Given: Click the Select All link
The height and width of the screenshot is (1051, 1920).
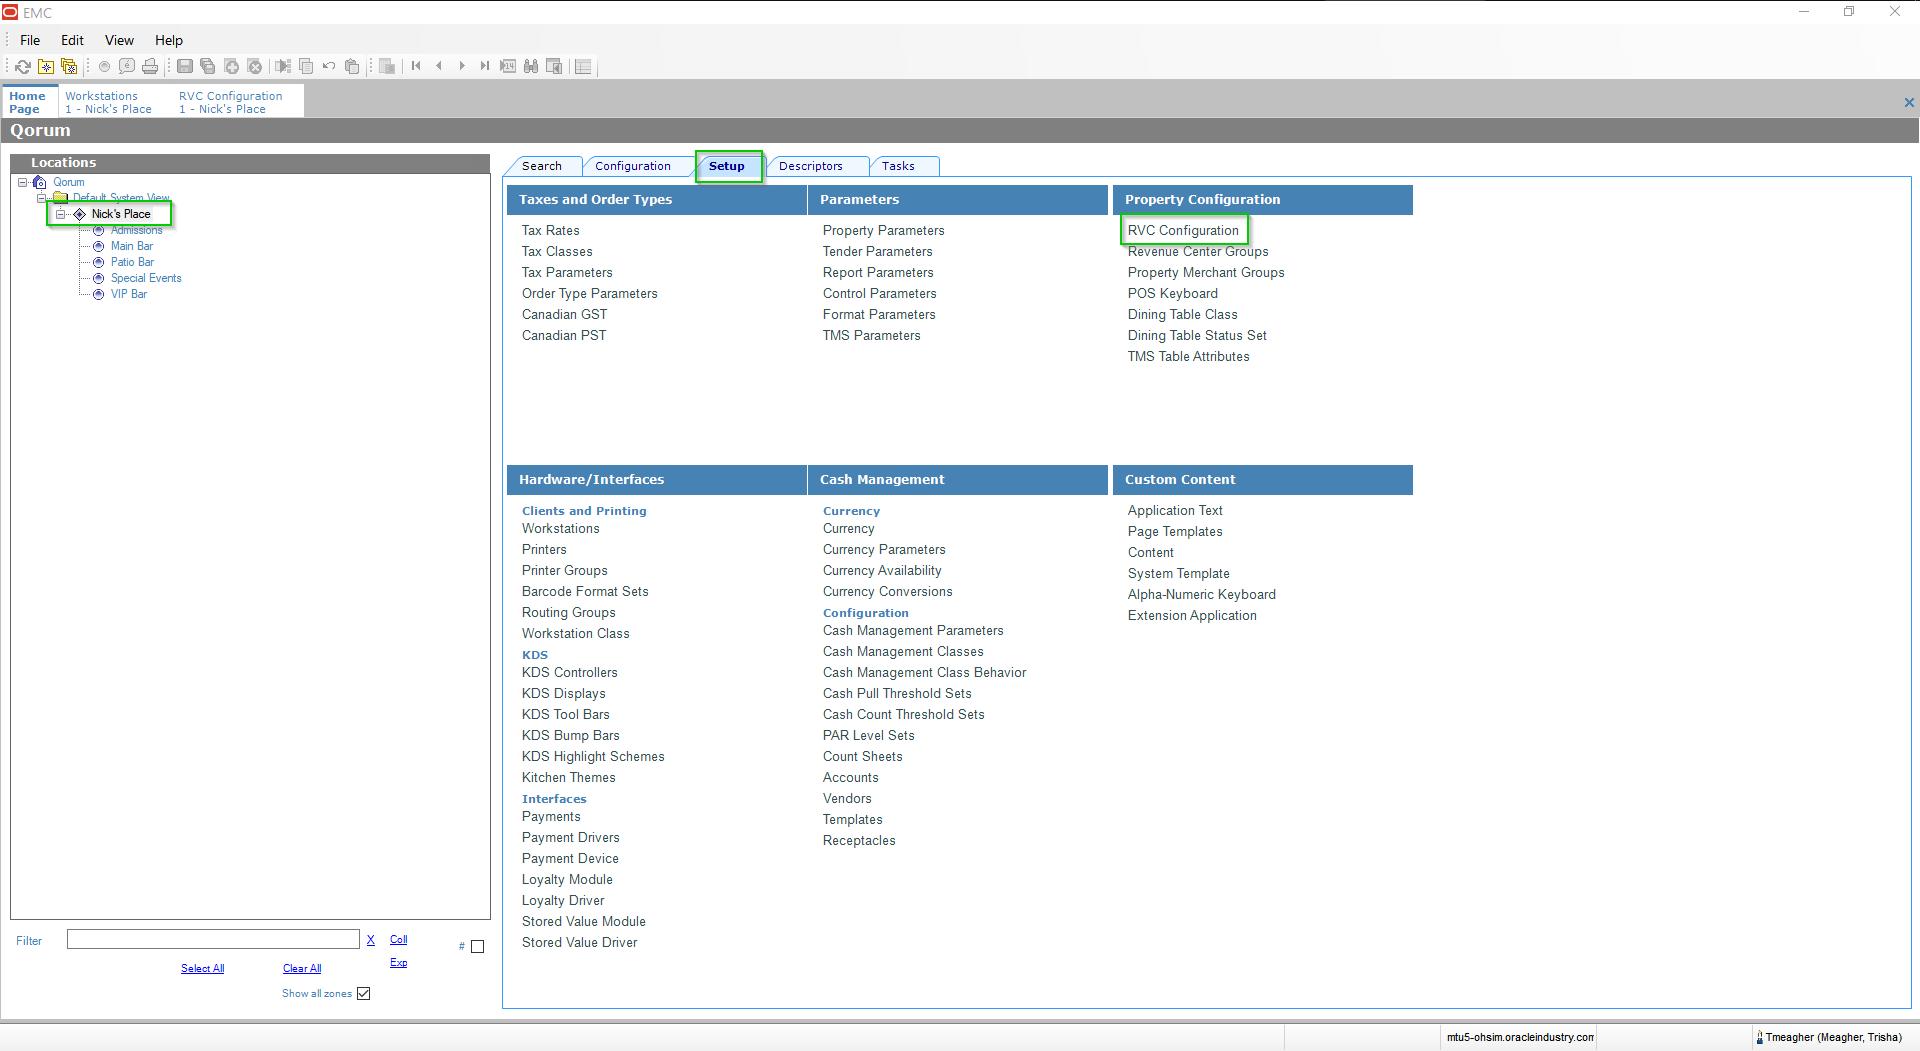Looking at the screenshot, I should coord(202,969).
